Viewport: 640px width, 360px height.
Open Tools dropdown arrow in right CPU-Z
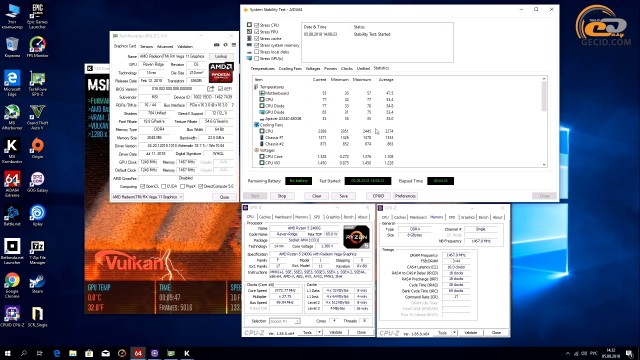(x=454, y=333)
